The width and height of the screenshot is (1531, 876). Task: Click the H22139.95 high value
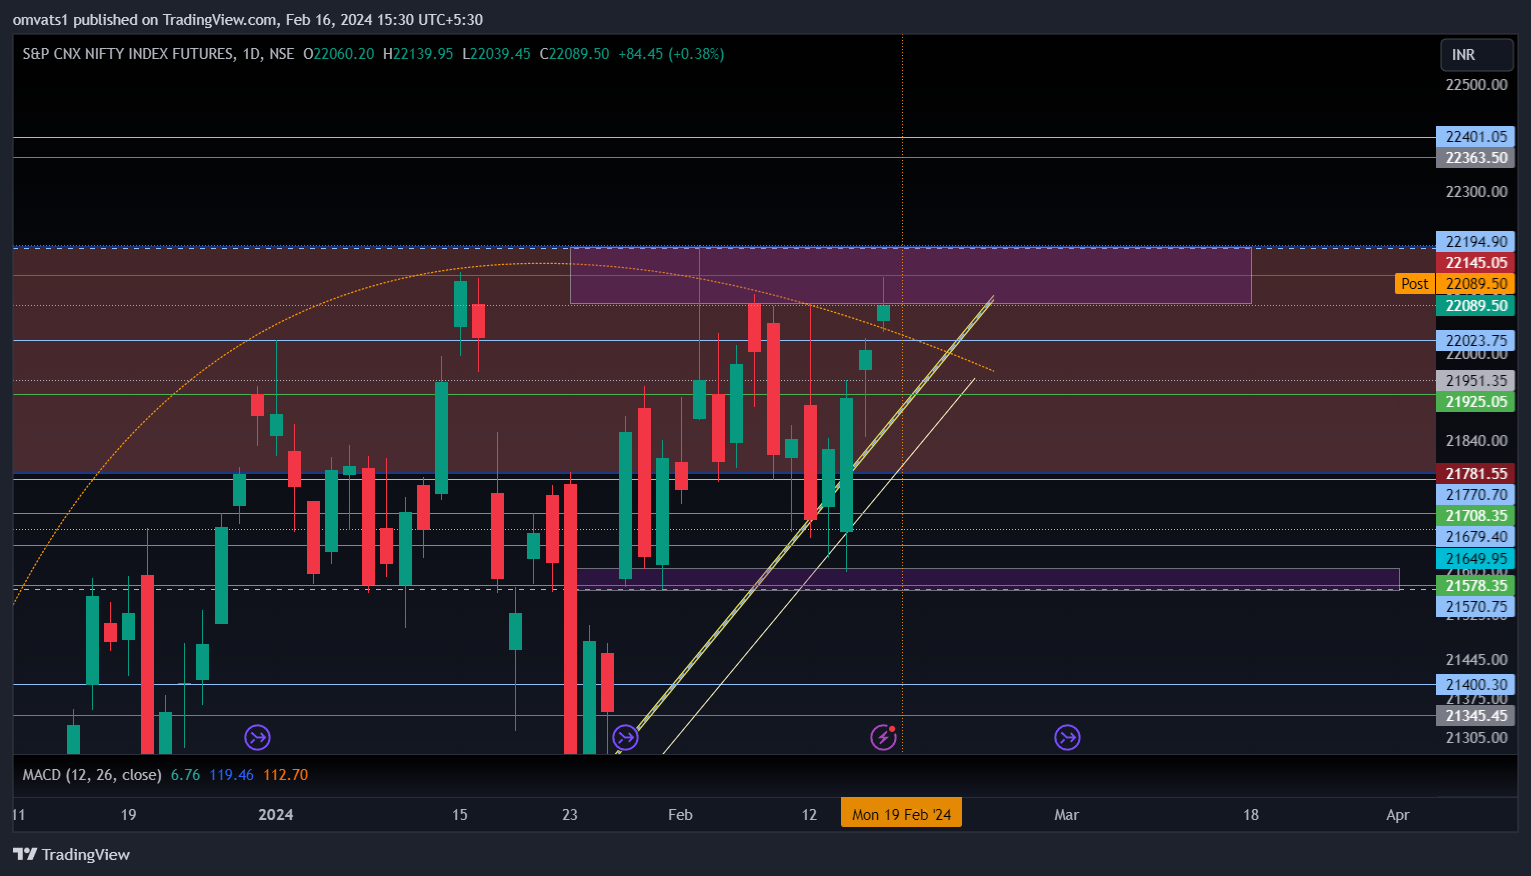click(x=418, y=54)
